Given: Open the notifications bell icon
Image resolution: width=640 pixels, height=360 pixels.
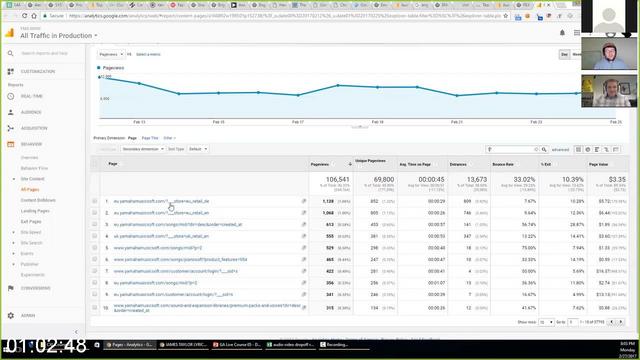Looking at the screenshot, I should pos(562,33).
